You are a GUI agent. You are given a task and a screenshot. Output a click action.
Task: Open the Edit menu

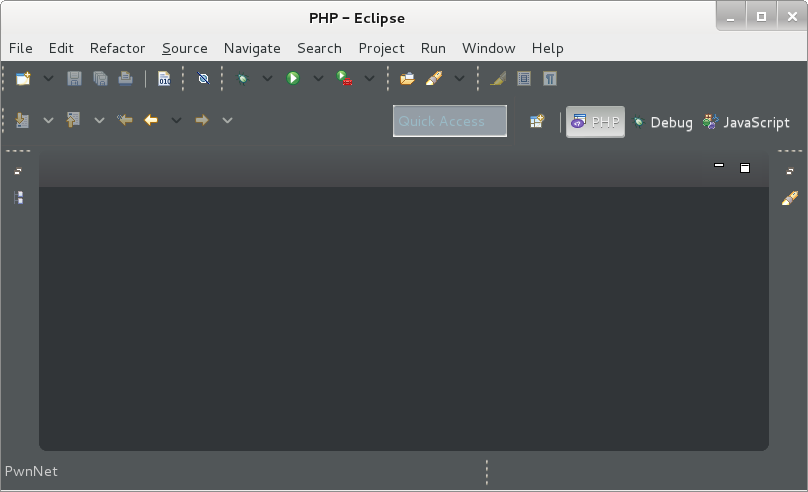click(x=61, y=48)
